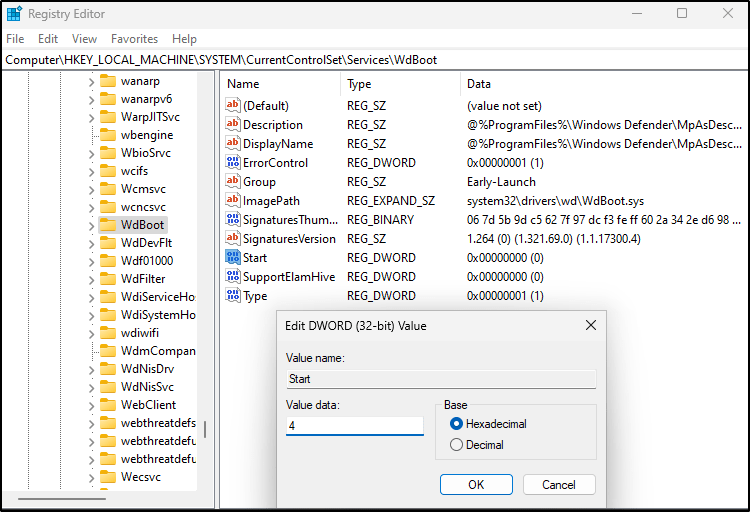Click the SupportElamHive DWORD value icon
This screenshot has width=750, height=512.
[x=233, y=277]
